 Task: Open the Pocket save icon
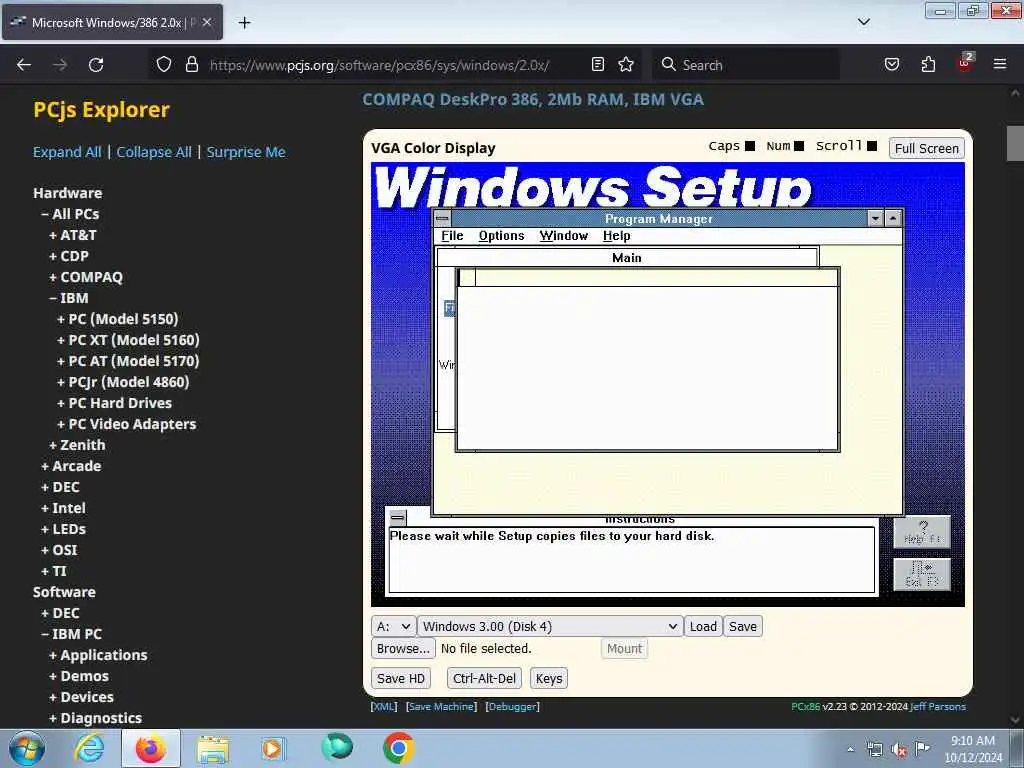click(x=892, y=64)
